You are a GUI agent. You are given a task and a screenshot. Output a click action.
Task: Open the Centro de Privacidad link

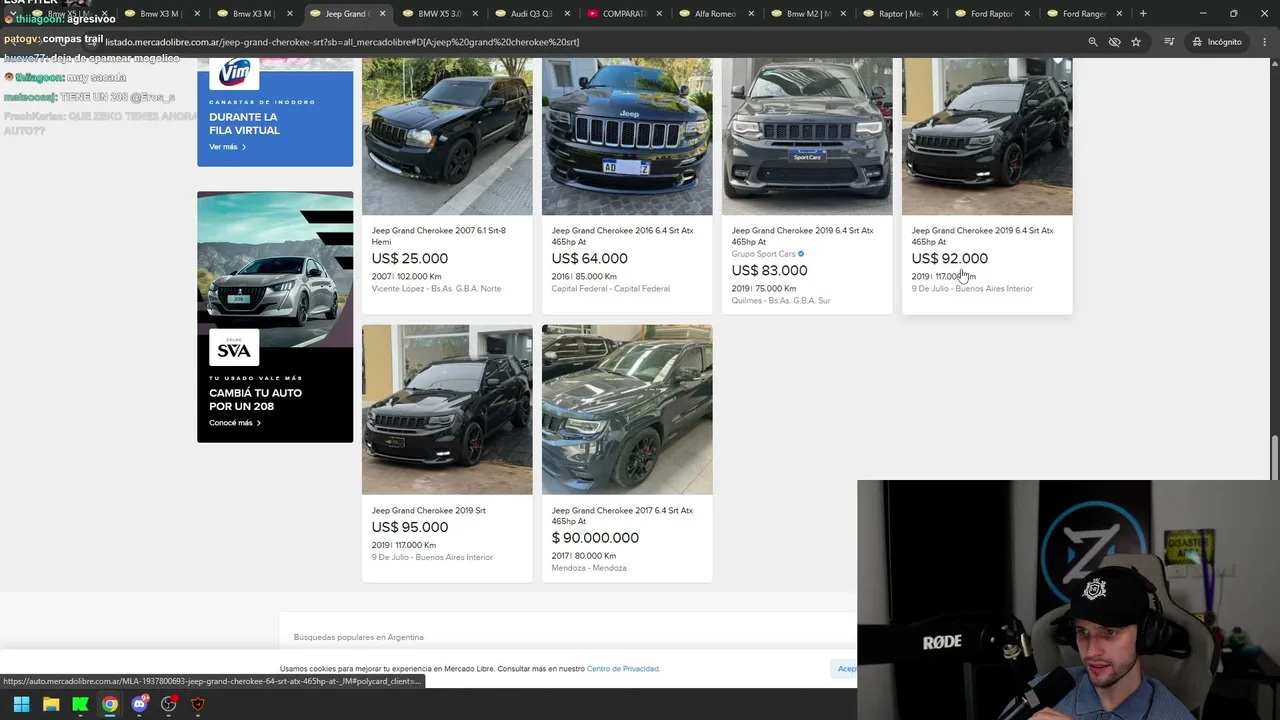(x=623, y=669)
